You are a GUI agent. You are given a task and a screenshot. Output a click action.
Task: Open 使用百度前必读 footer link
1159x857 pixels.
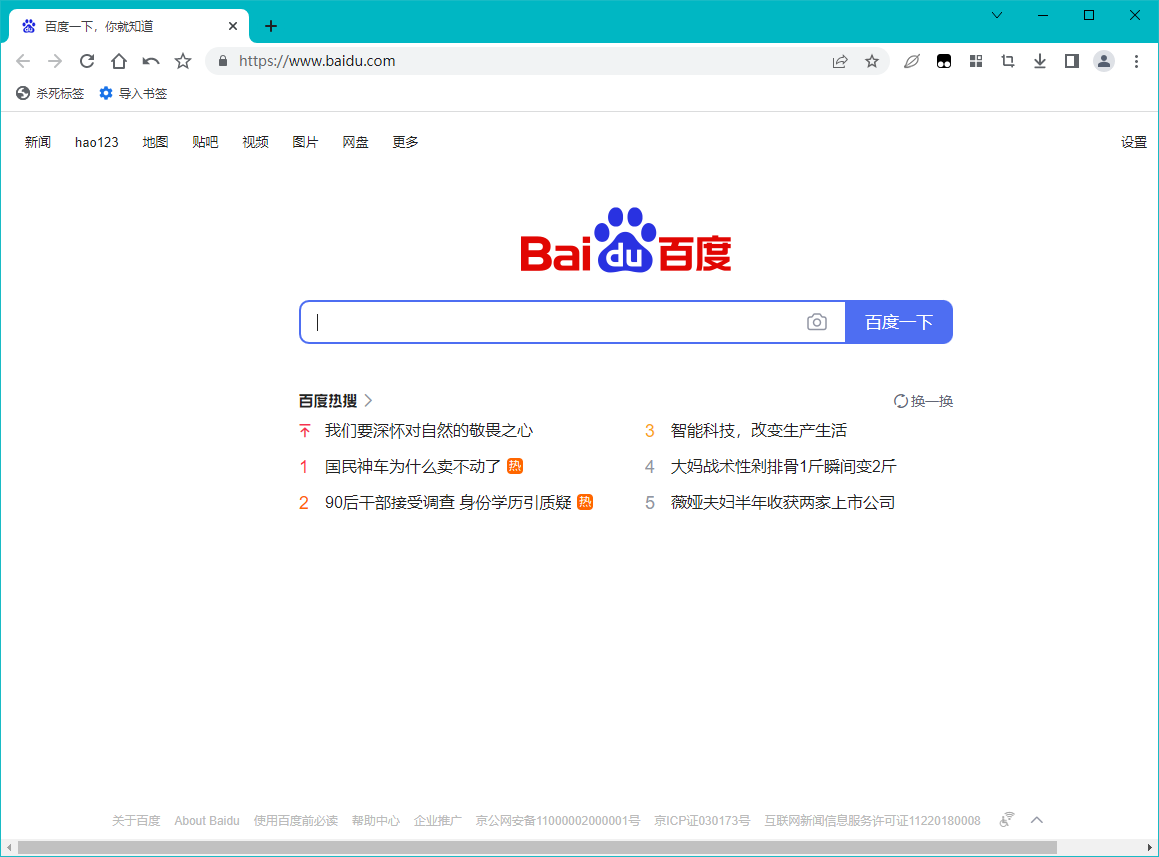coord(296,821)
